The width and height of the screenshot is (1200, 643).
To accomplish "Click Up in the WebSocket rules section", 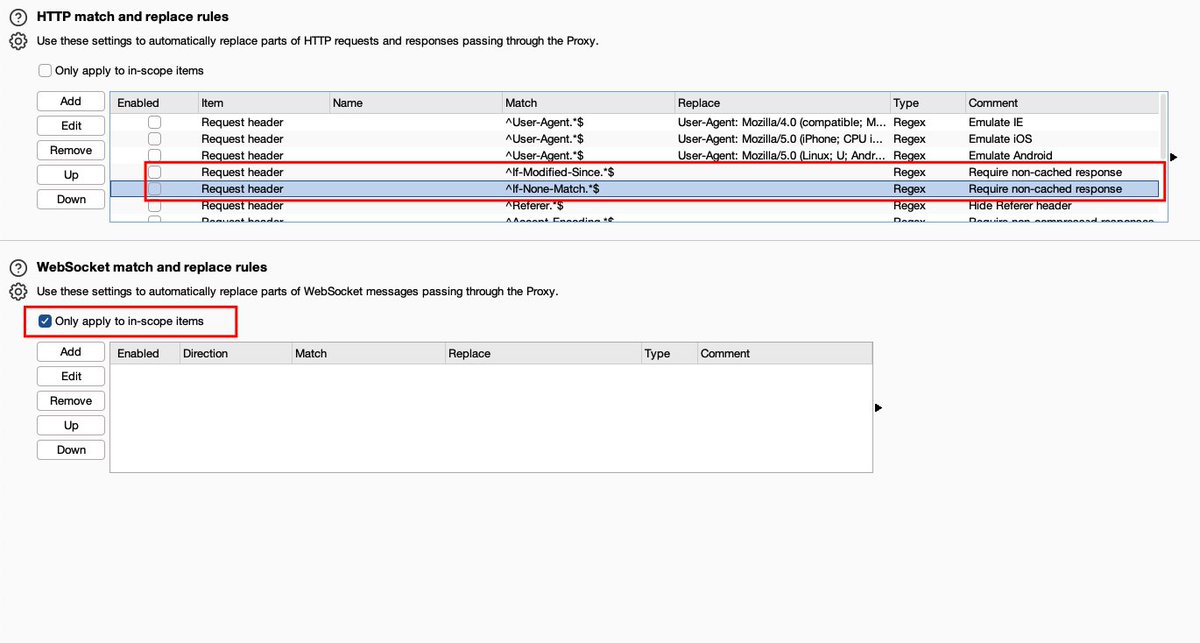I will 71,425.
